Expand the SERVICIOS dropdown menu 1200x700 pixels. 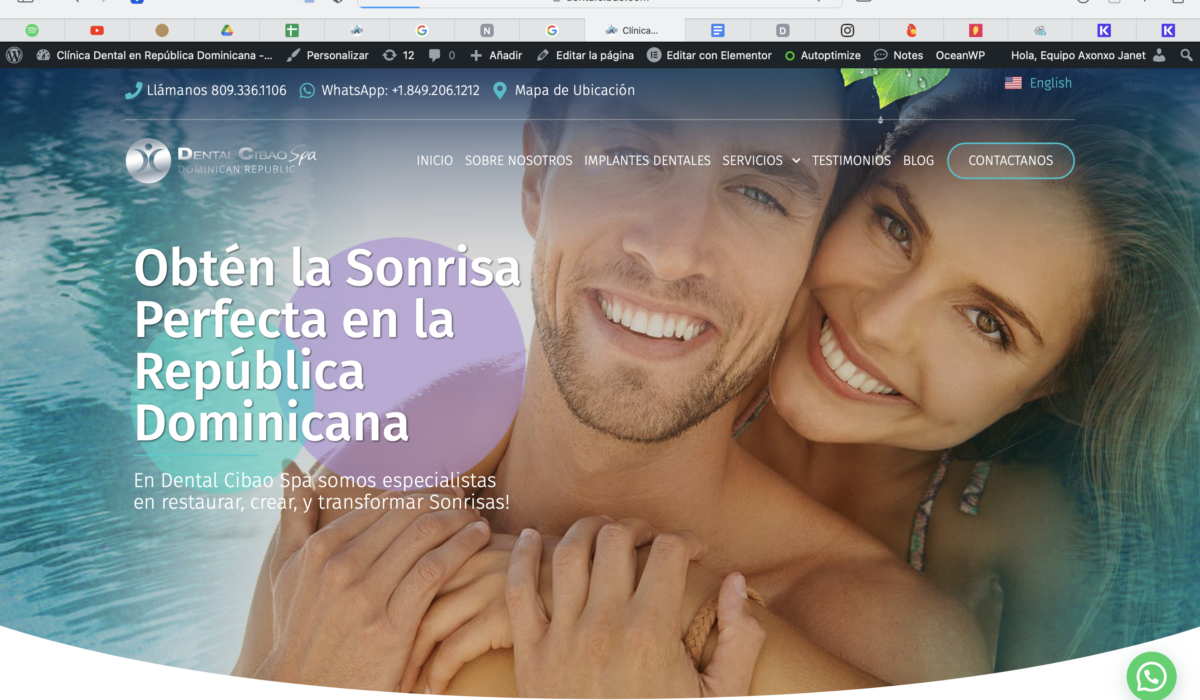pos(761,160)
